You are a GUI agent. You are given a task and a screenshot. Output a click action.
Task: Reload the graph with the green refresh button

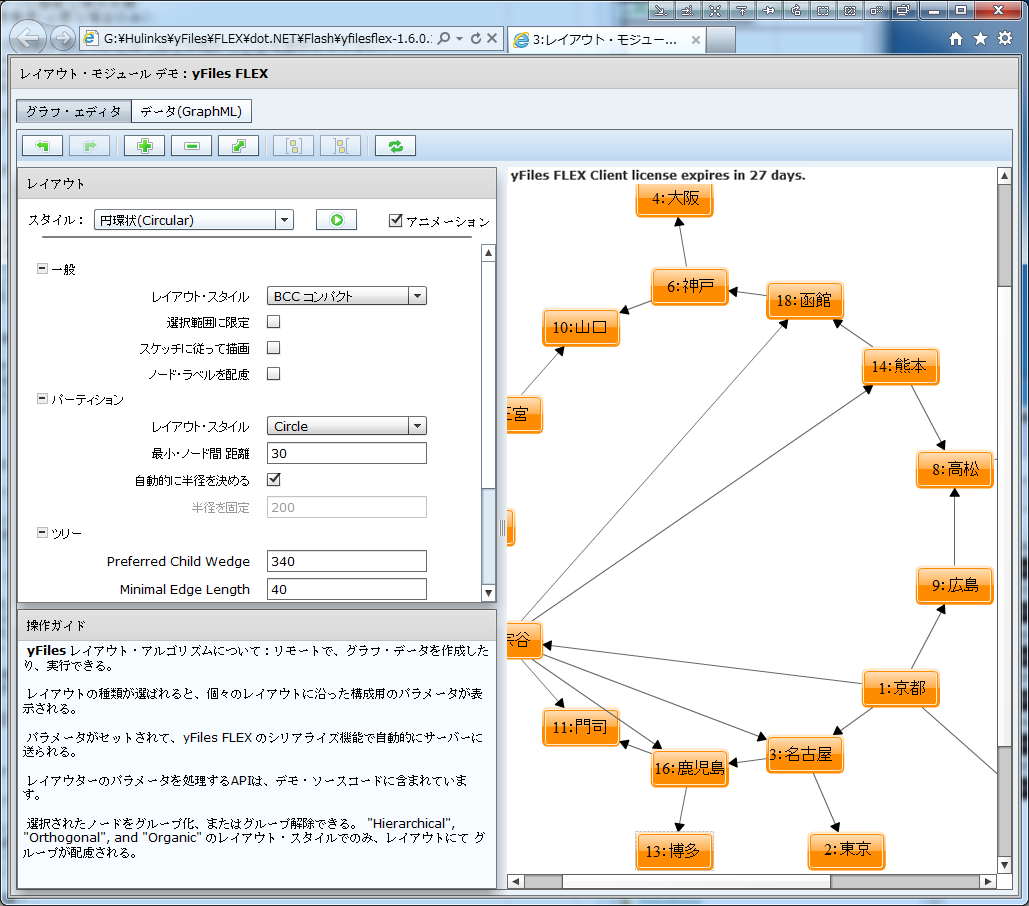click(395, 146)
